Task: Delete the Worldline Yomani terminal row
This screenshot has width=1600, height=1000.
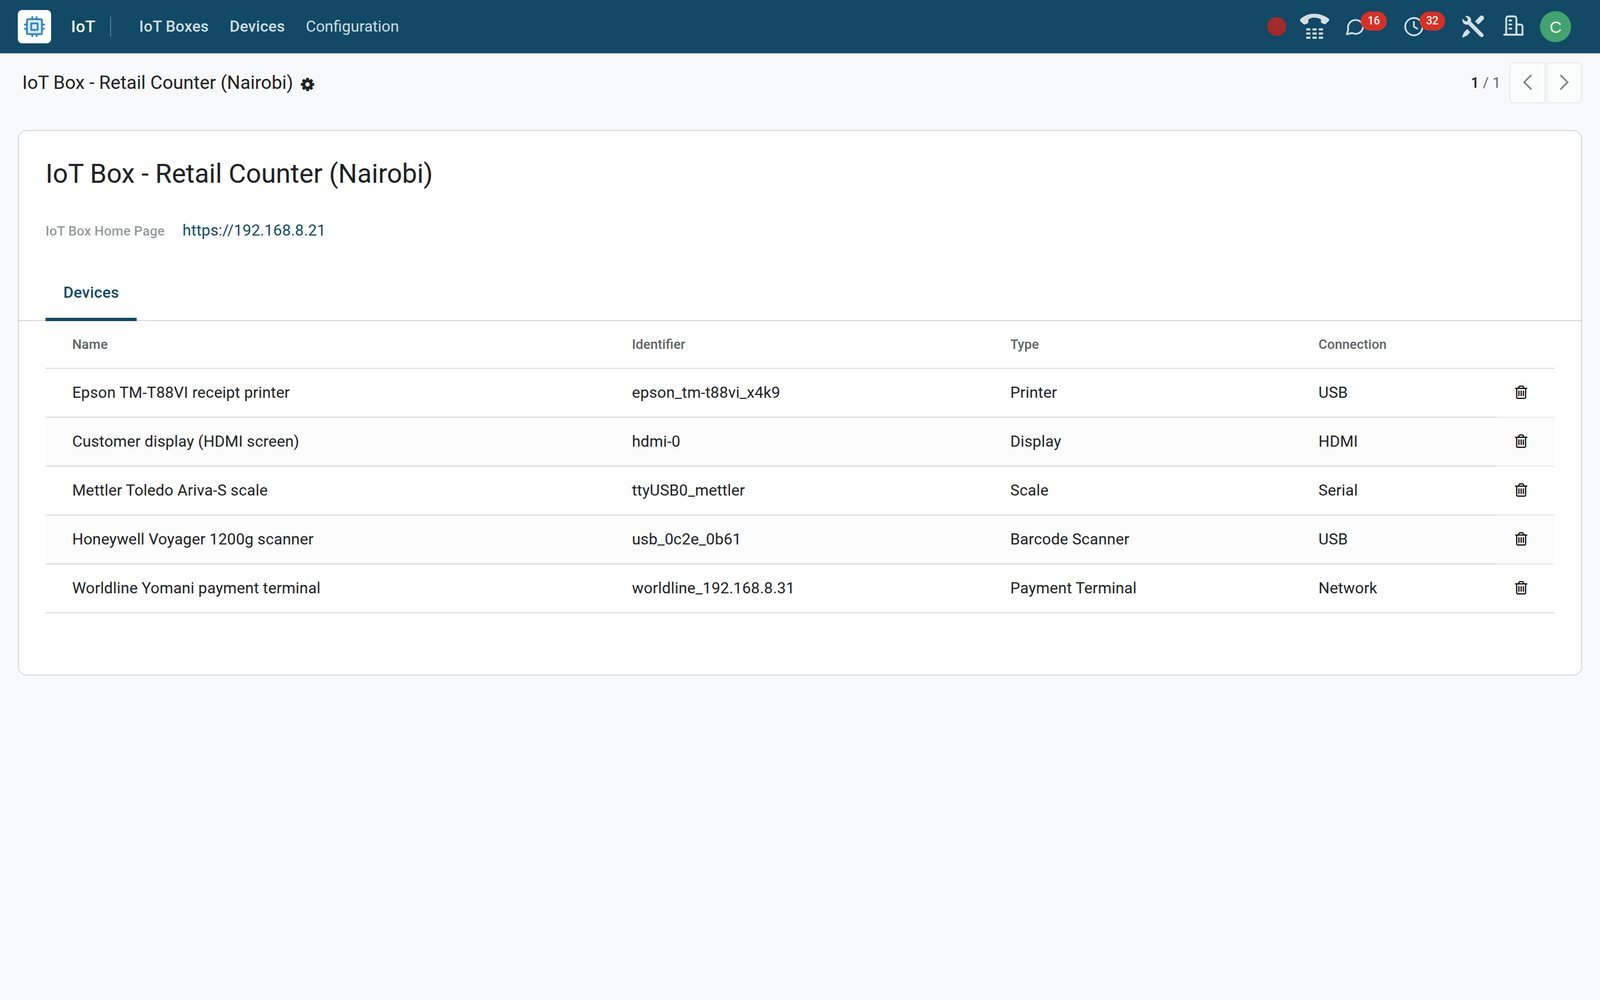Action: click(x=1521, y=589)
